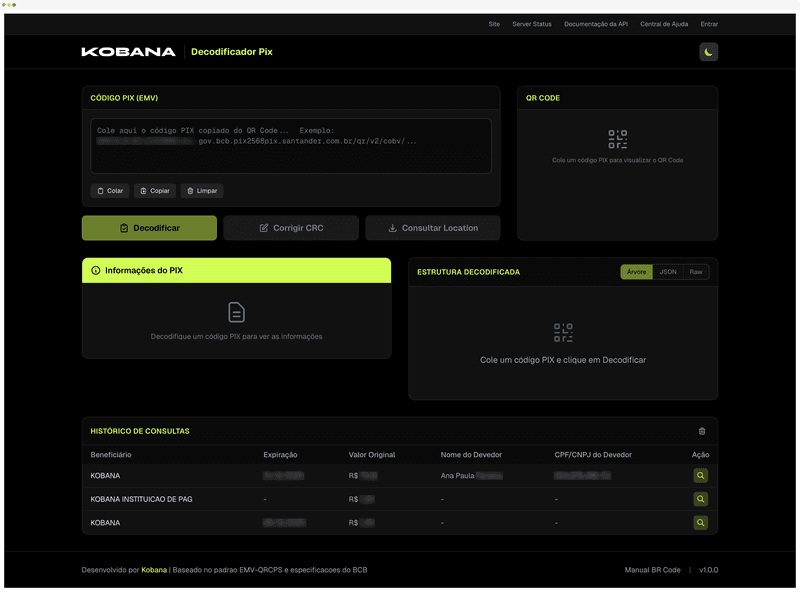Click the Decodificar button
The image size is (800, 592).
click(149, 228)
